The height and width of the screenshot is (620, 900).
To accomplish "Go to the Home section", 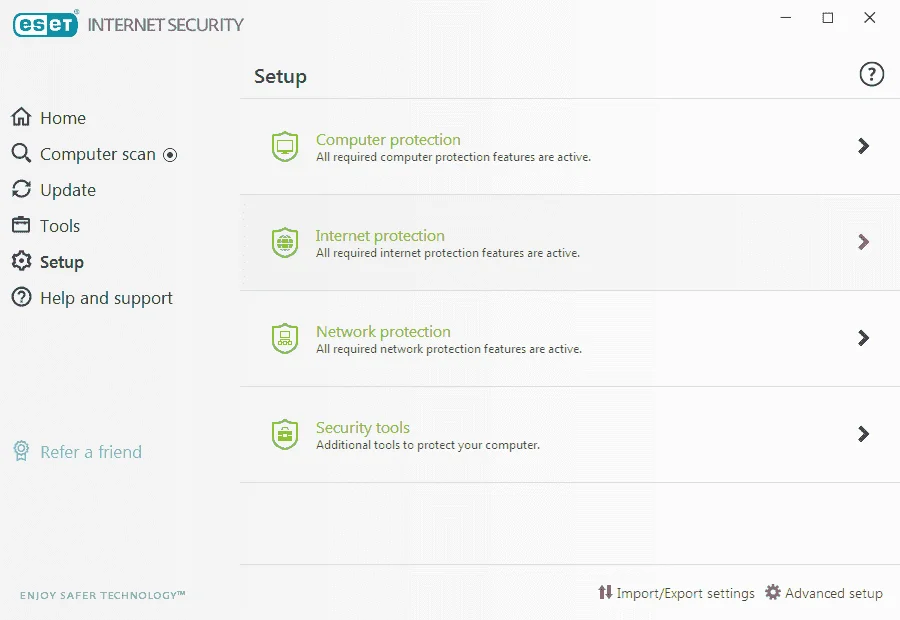I will [x=63, y=118].
